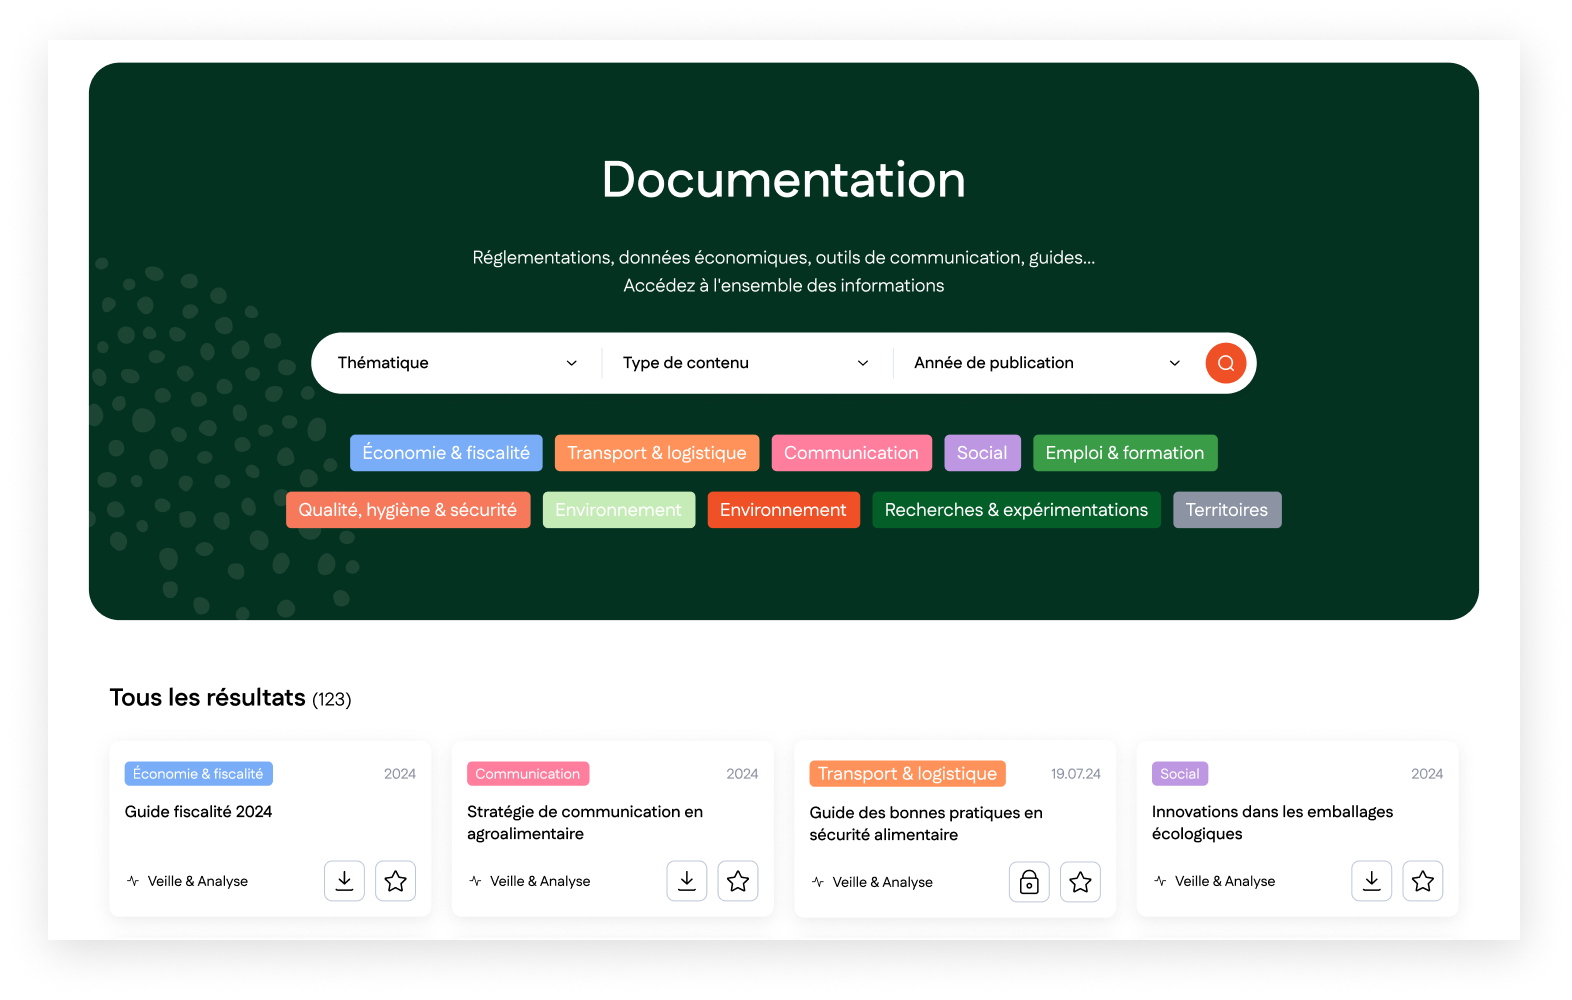
Task: Favorite the Guide fiscalité 2024 card
Action: (x=395, y=881)
